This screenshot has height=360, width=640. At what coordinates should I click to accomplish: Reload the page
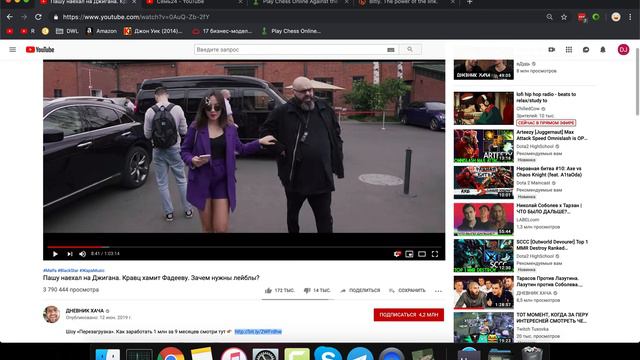point(38,17)
